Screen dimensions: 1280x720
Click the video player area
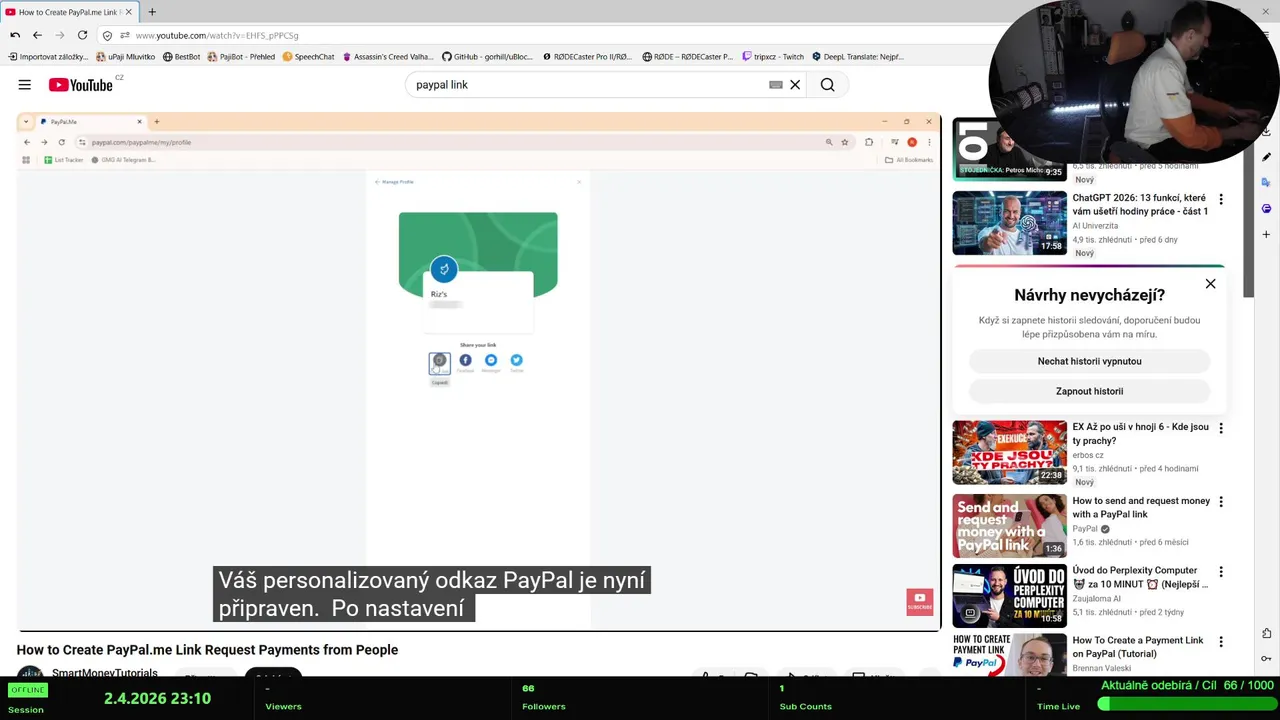(x=478, y=372)
